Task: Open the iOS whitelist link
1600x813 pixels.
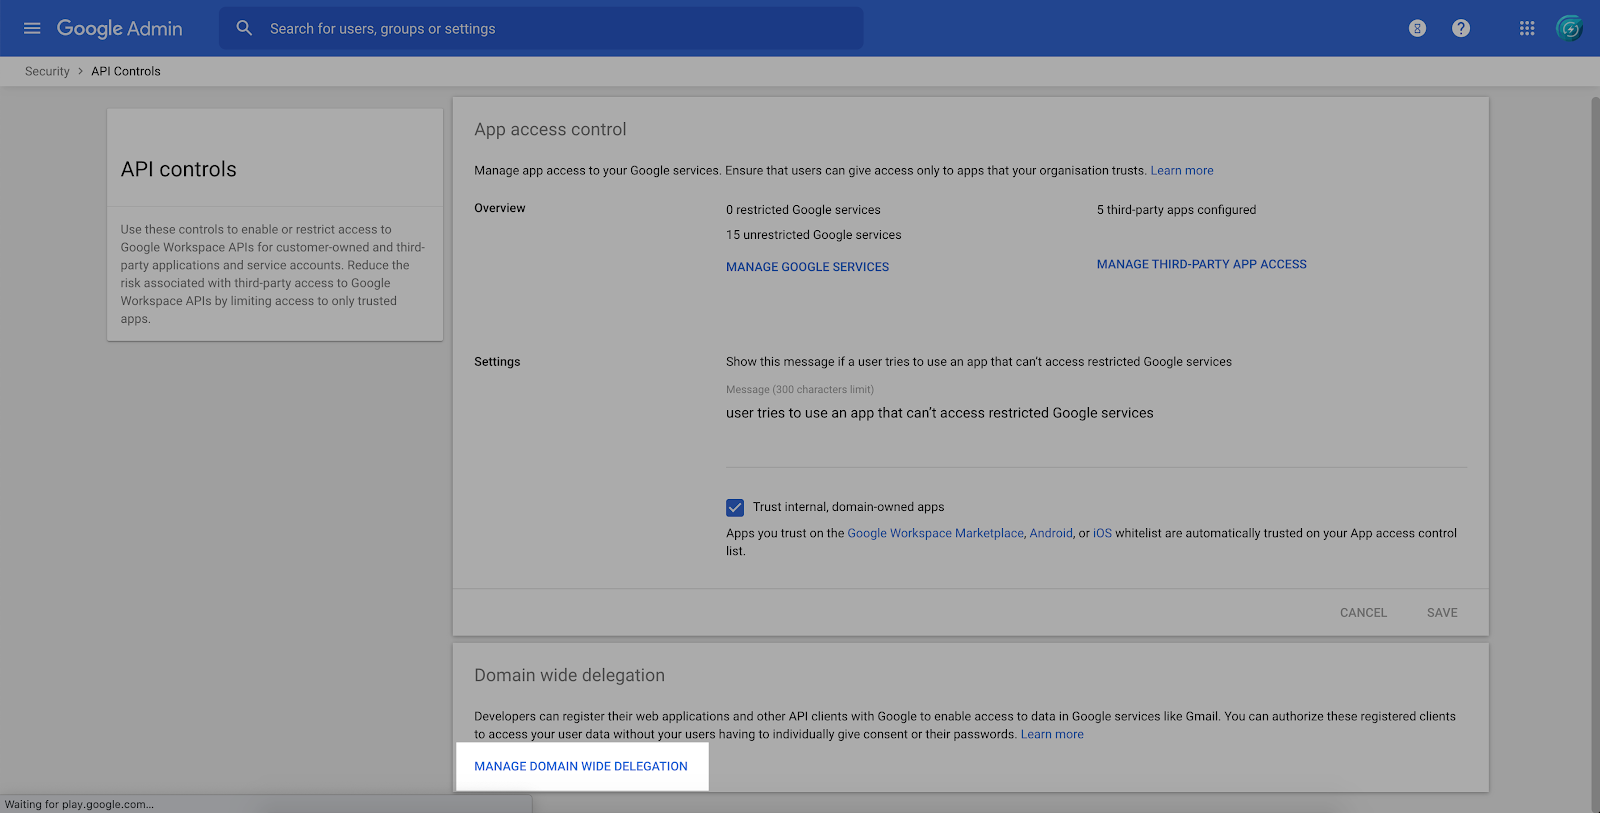Action: click(x=1102, y=533)
